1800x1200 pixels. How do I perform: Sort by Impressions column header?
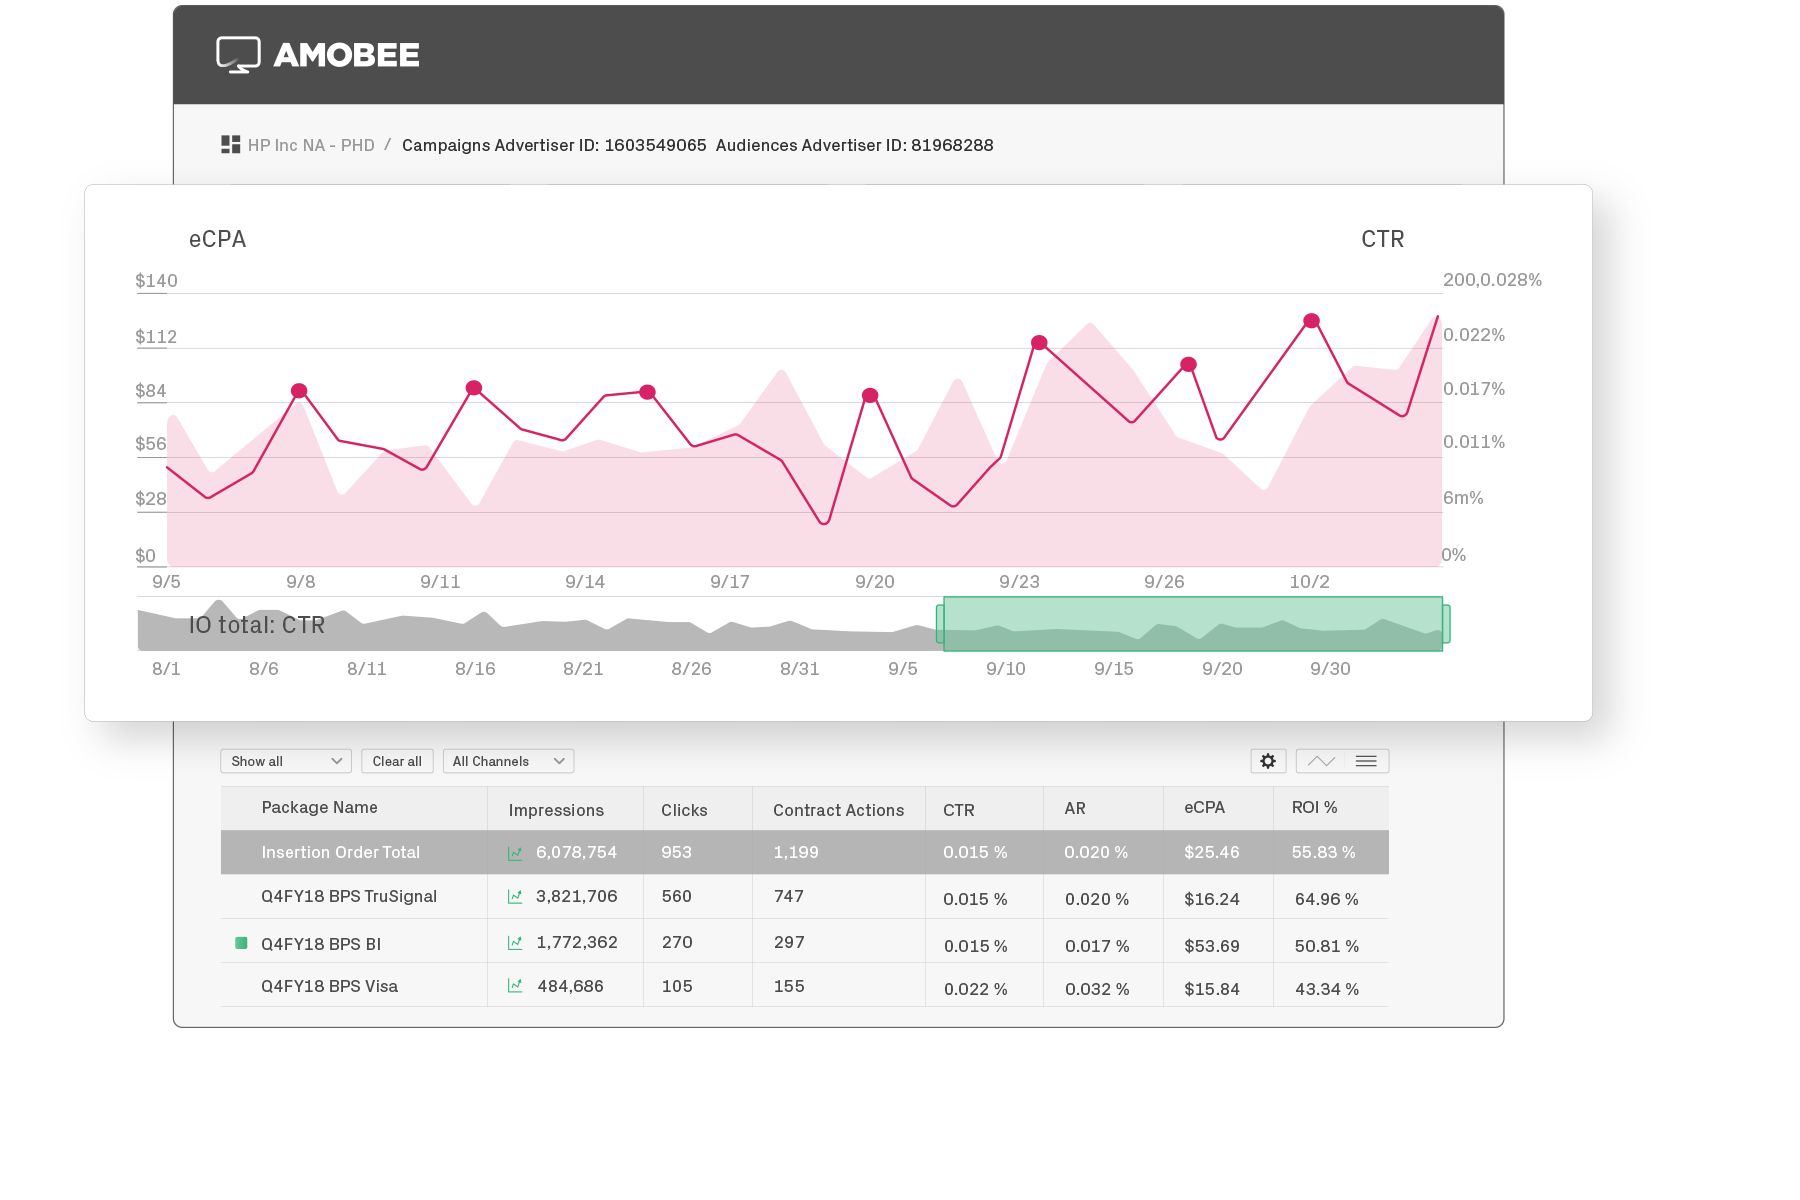(x=556, y=810)
